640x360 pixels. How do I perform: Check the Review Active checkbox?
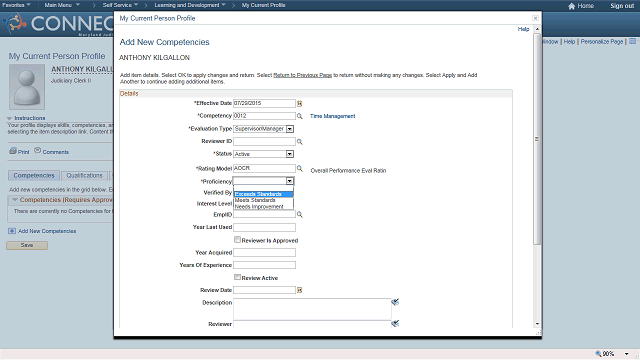tap(237, 277)
